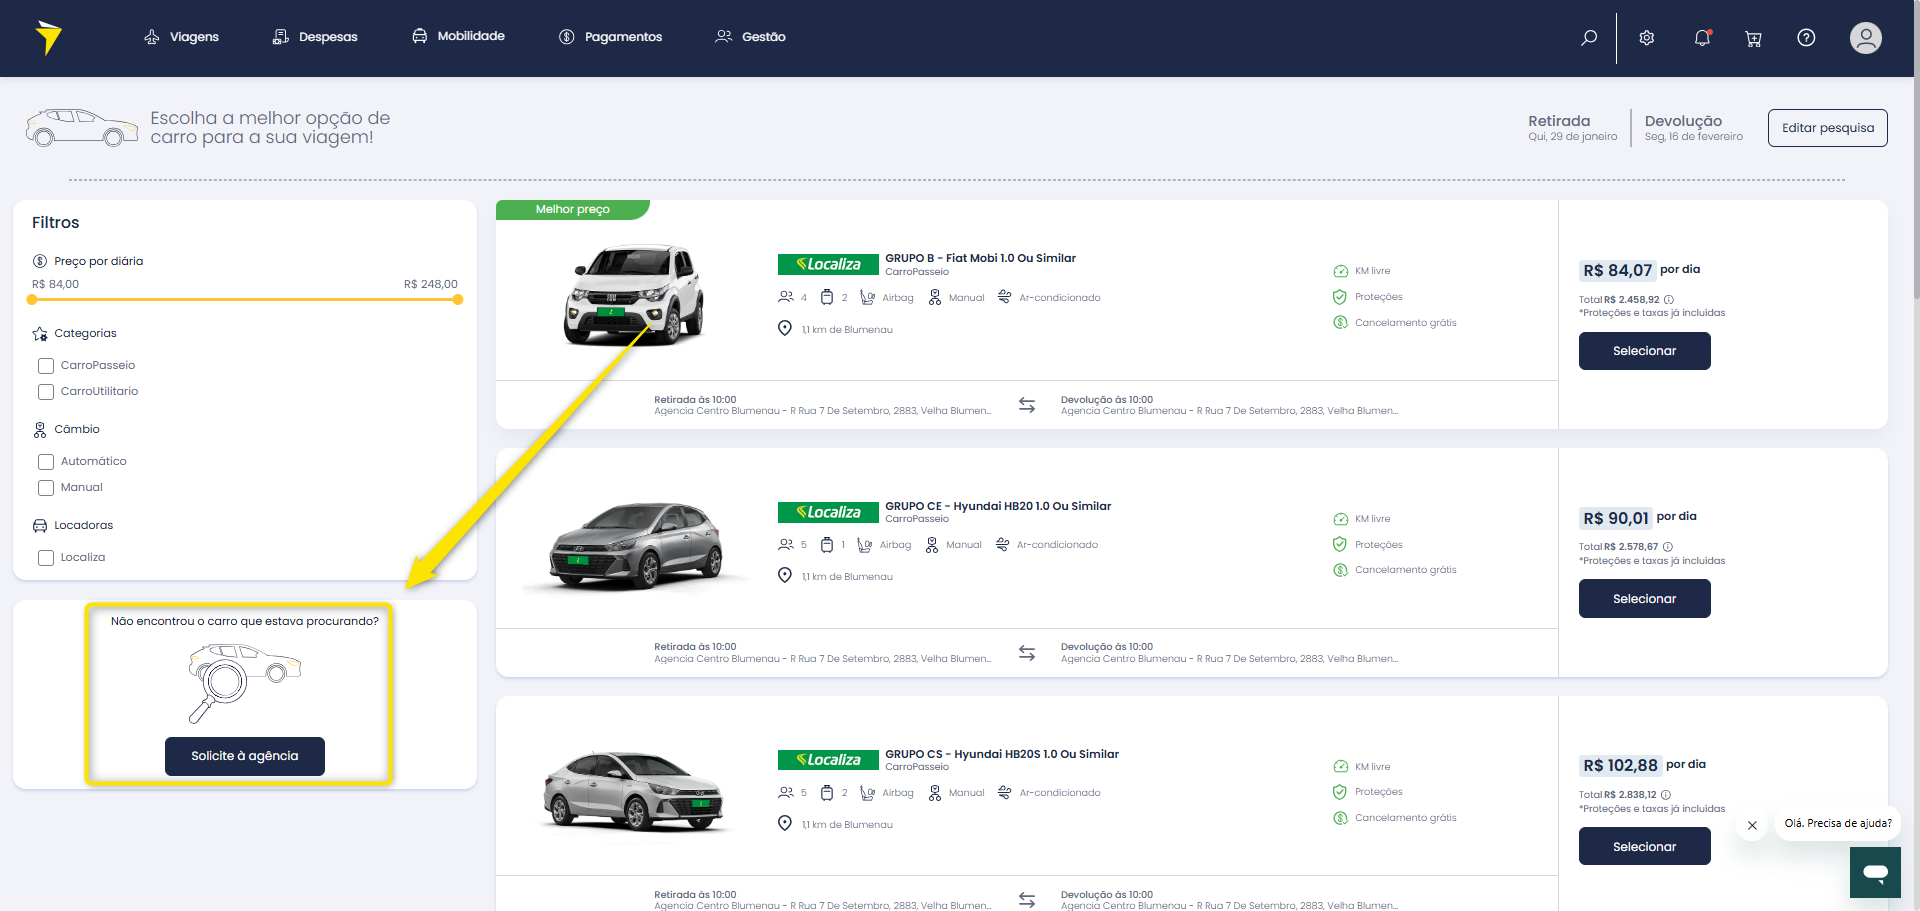Viewport: 1920px width, 911px height.
Task: Click the yellow arrow logo in navbar
Action: tap(48, 38)
